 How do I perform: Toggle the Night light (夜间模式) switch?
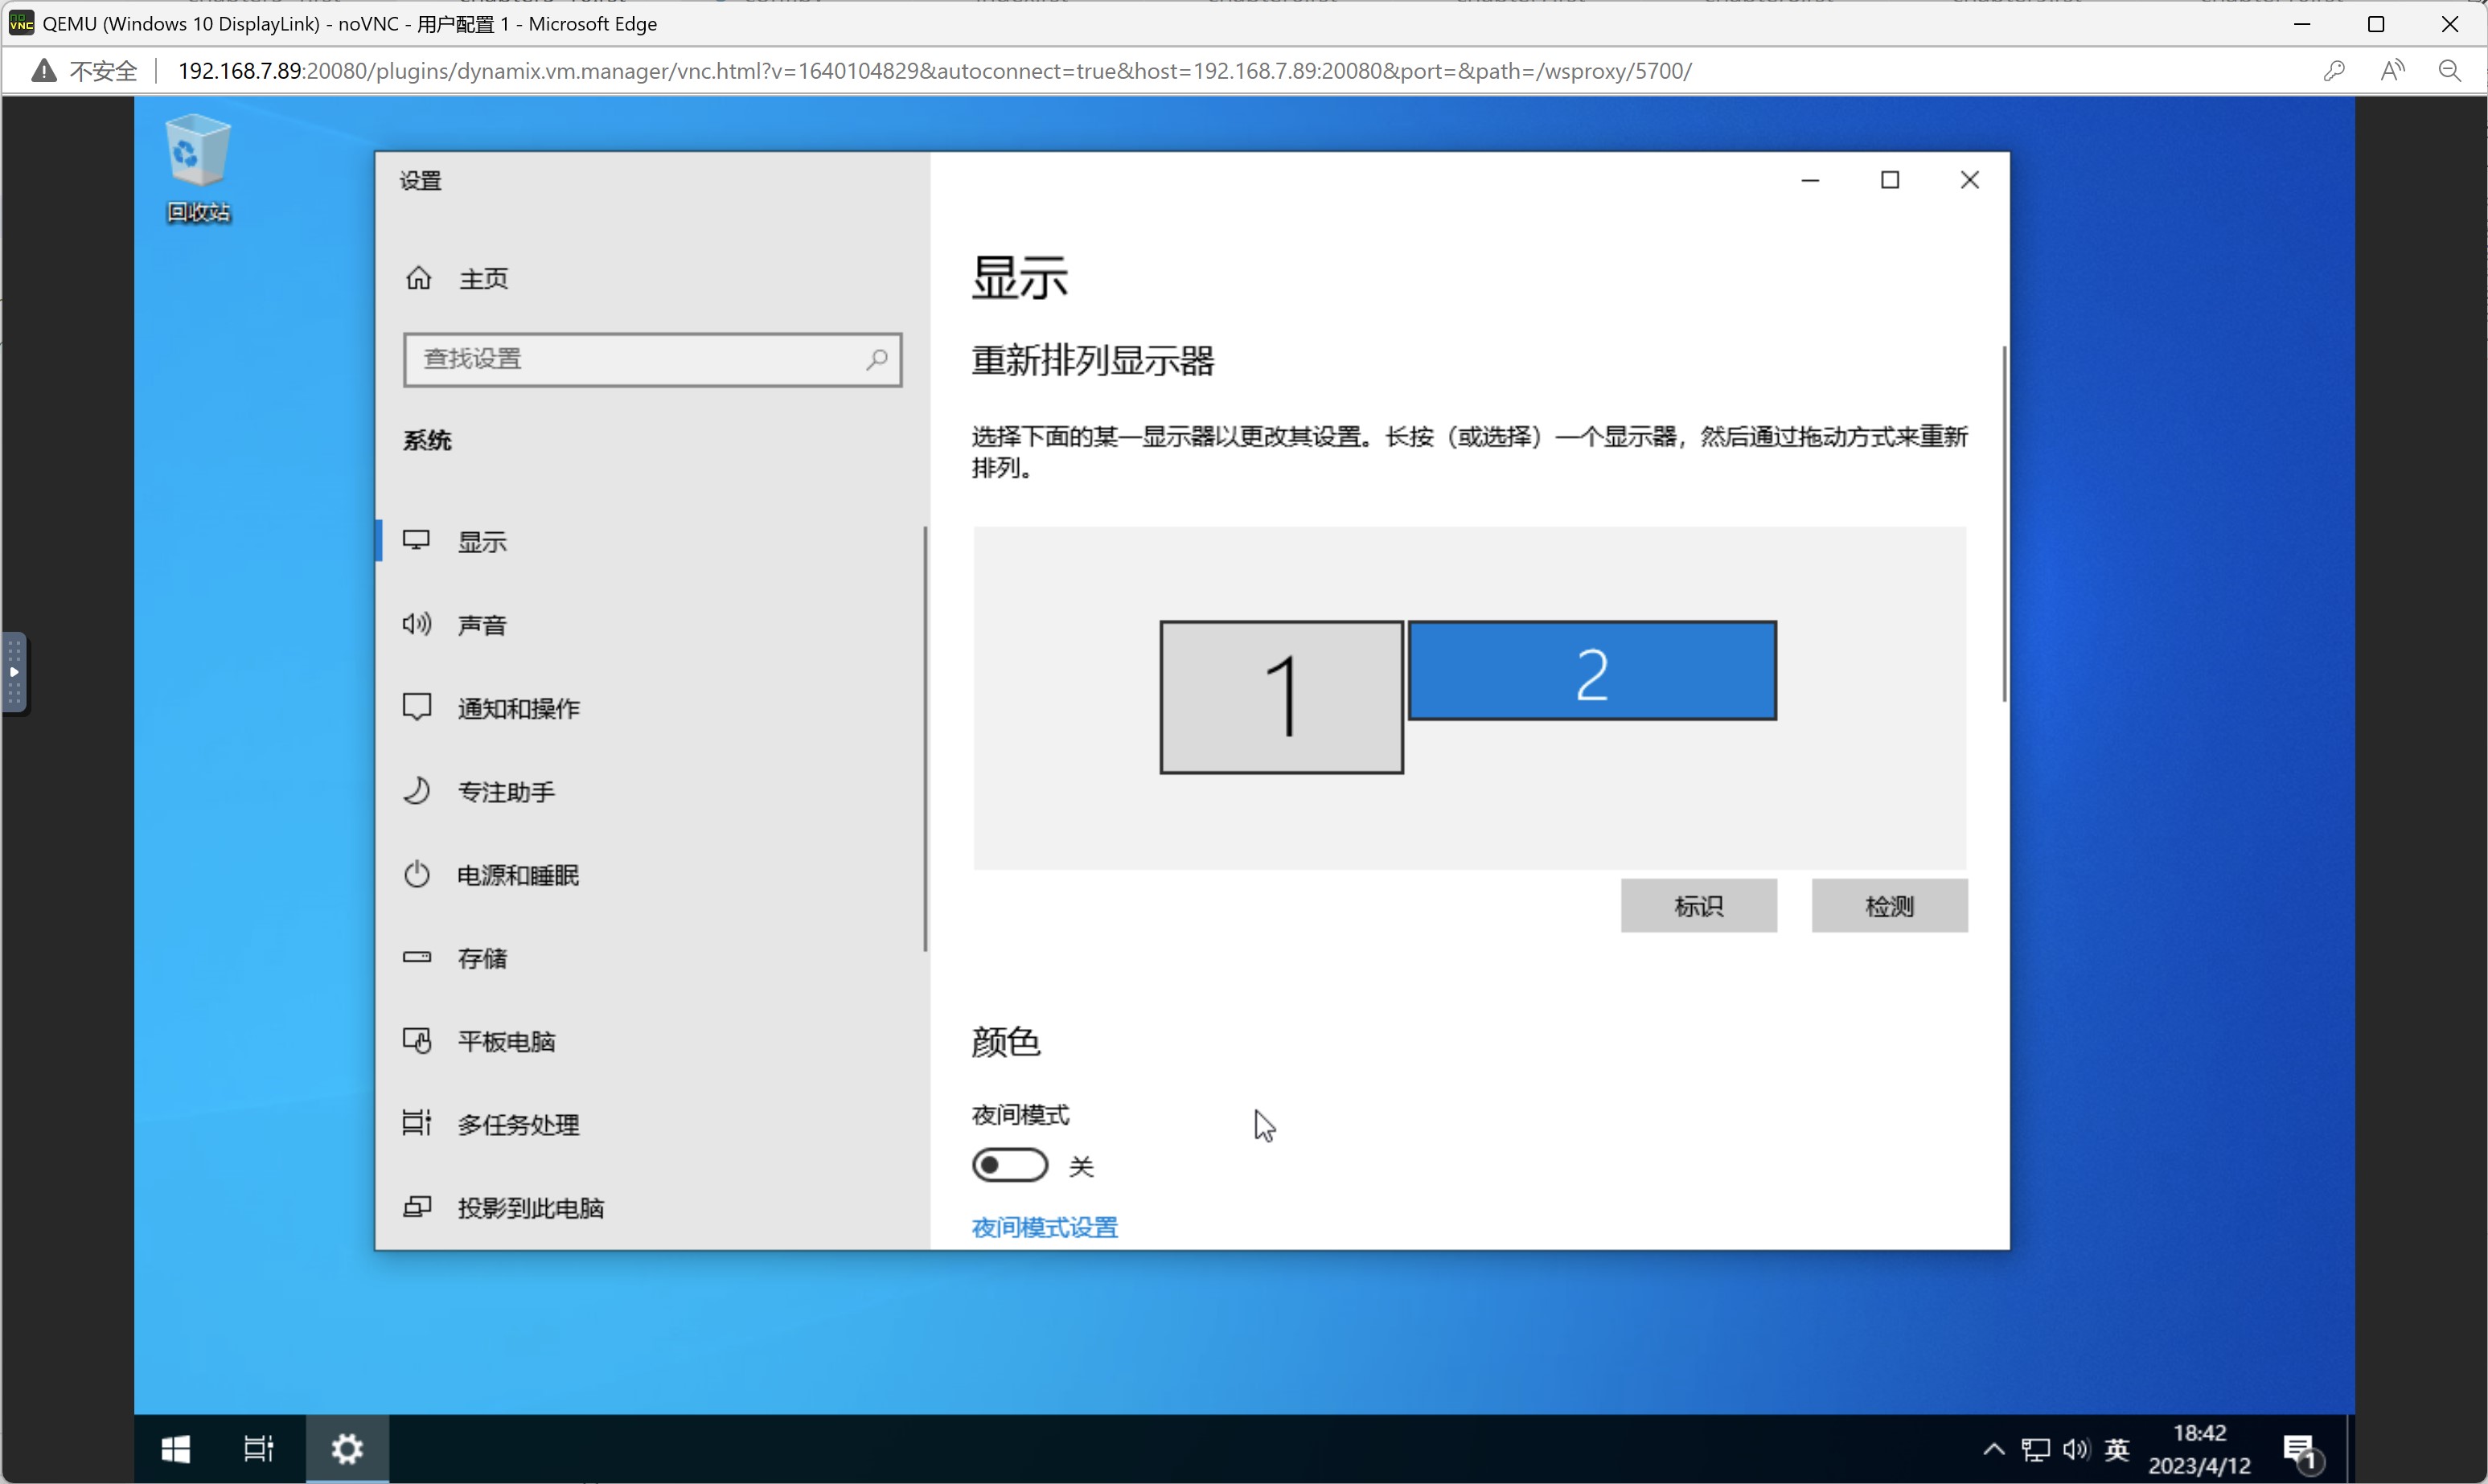[x=1010, y=1165]
